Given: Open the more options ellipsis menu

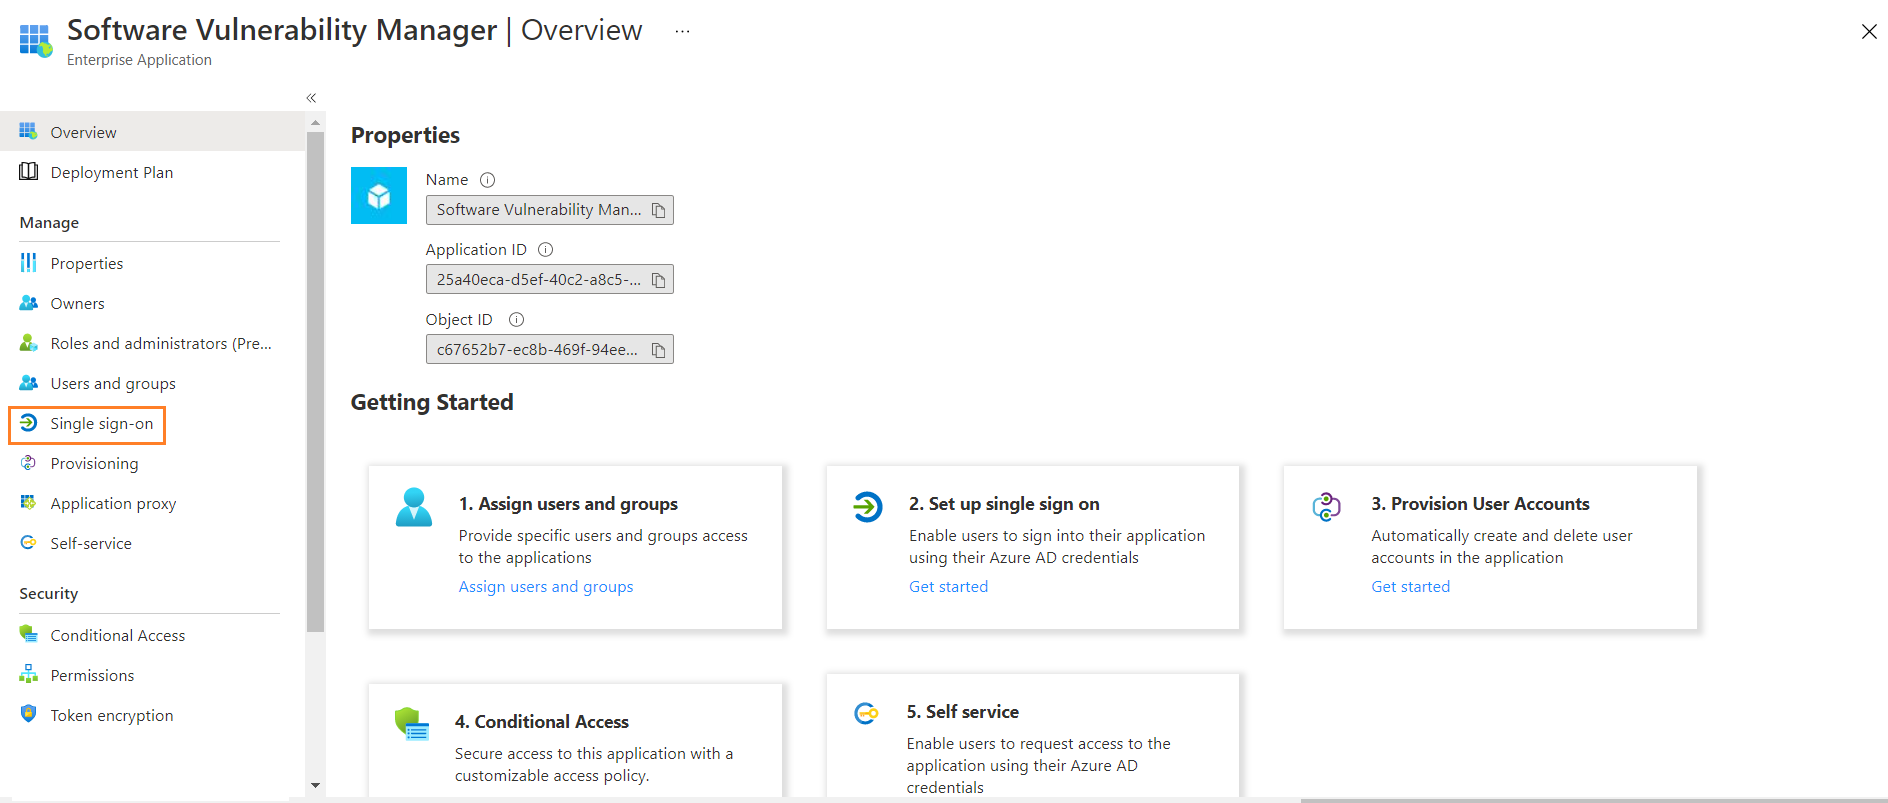Looking at the screenshot, I should 682,31.
